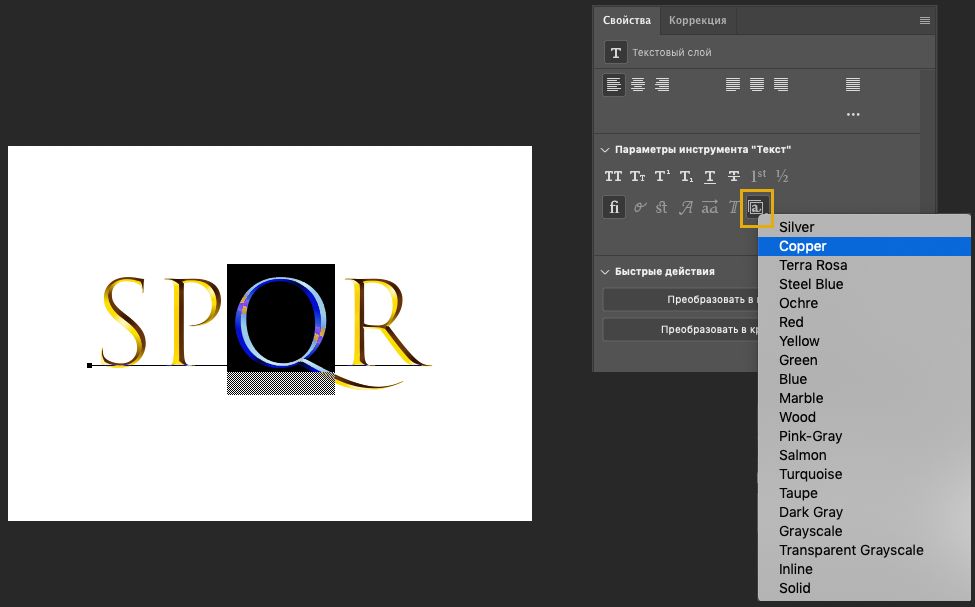The image size is (975, 607).
Task: Right align the text paragraph
Action: tap(661, 85)
